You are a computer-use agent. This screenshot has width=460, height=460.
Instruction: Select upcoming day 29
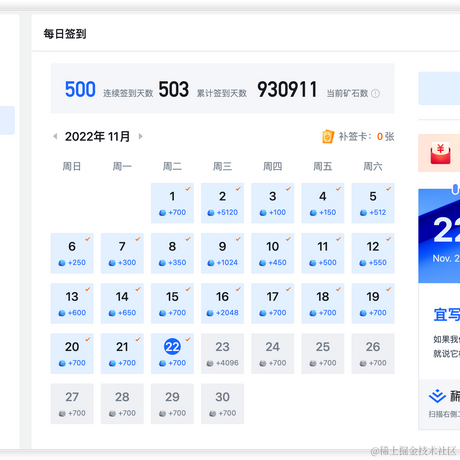coord(172,404)
